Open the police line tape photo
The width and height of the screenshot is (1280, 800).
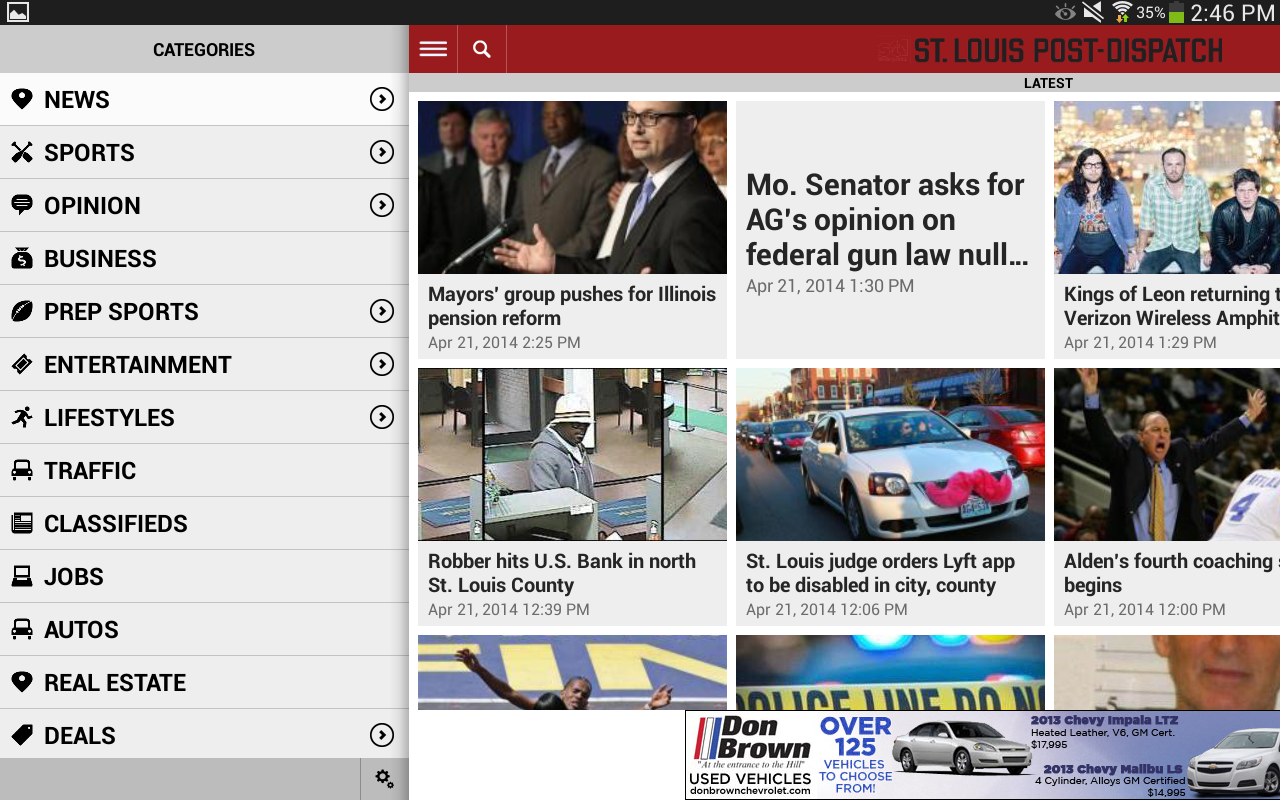click(890, 672)
